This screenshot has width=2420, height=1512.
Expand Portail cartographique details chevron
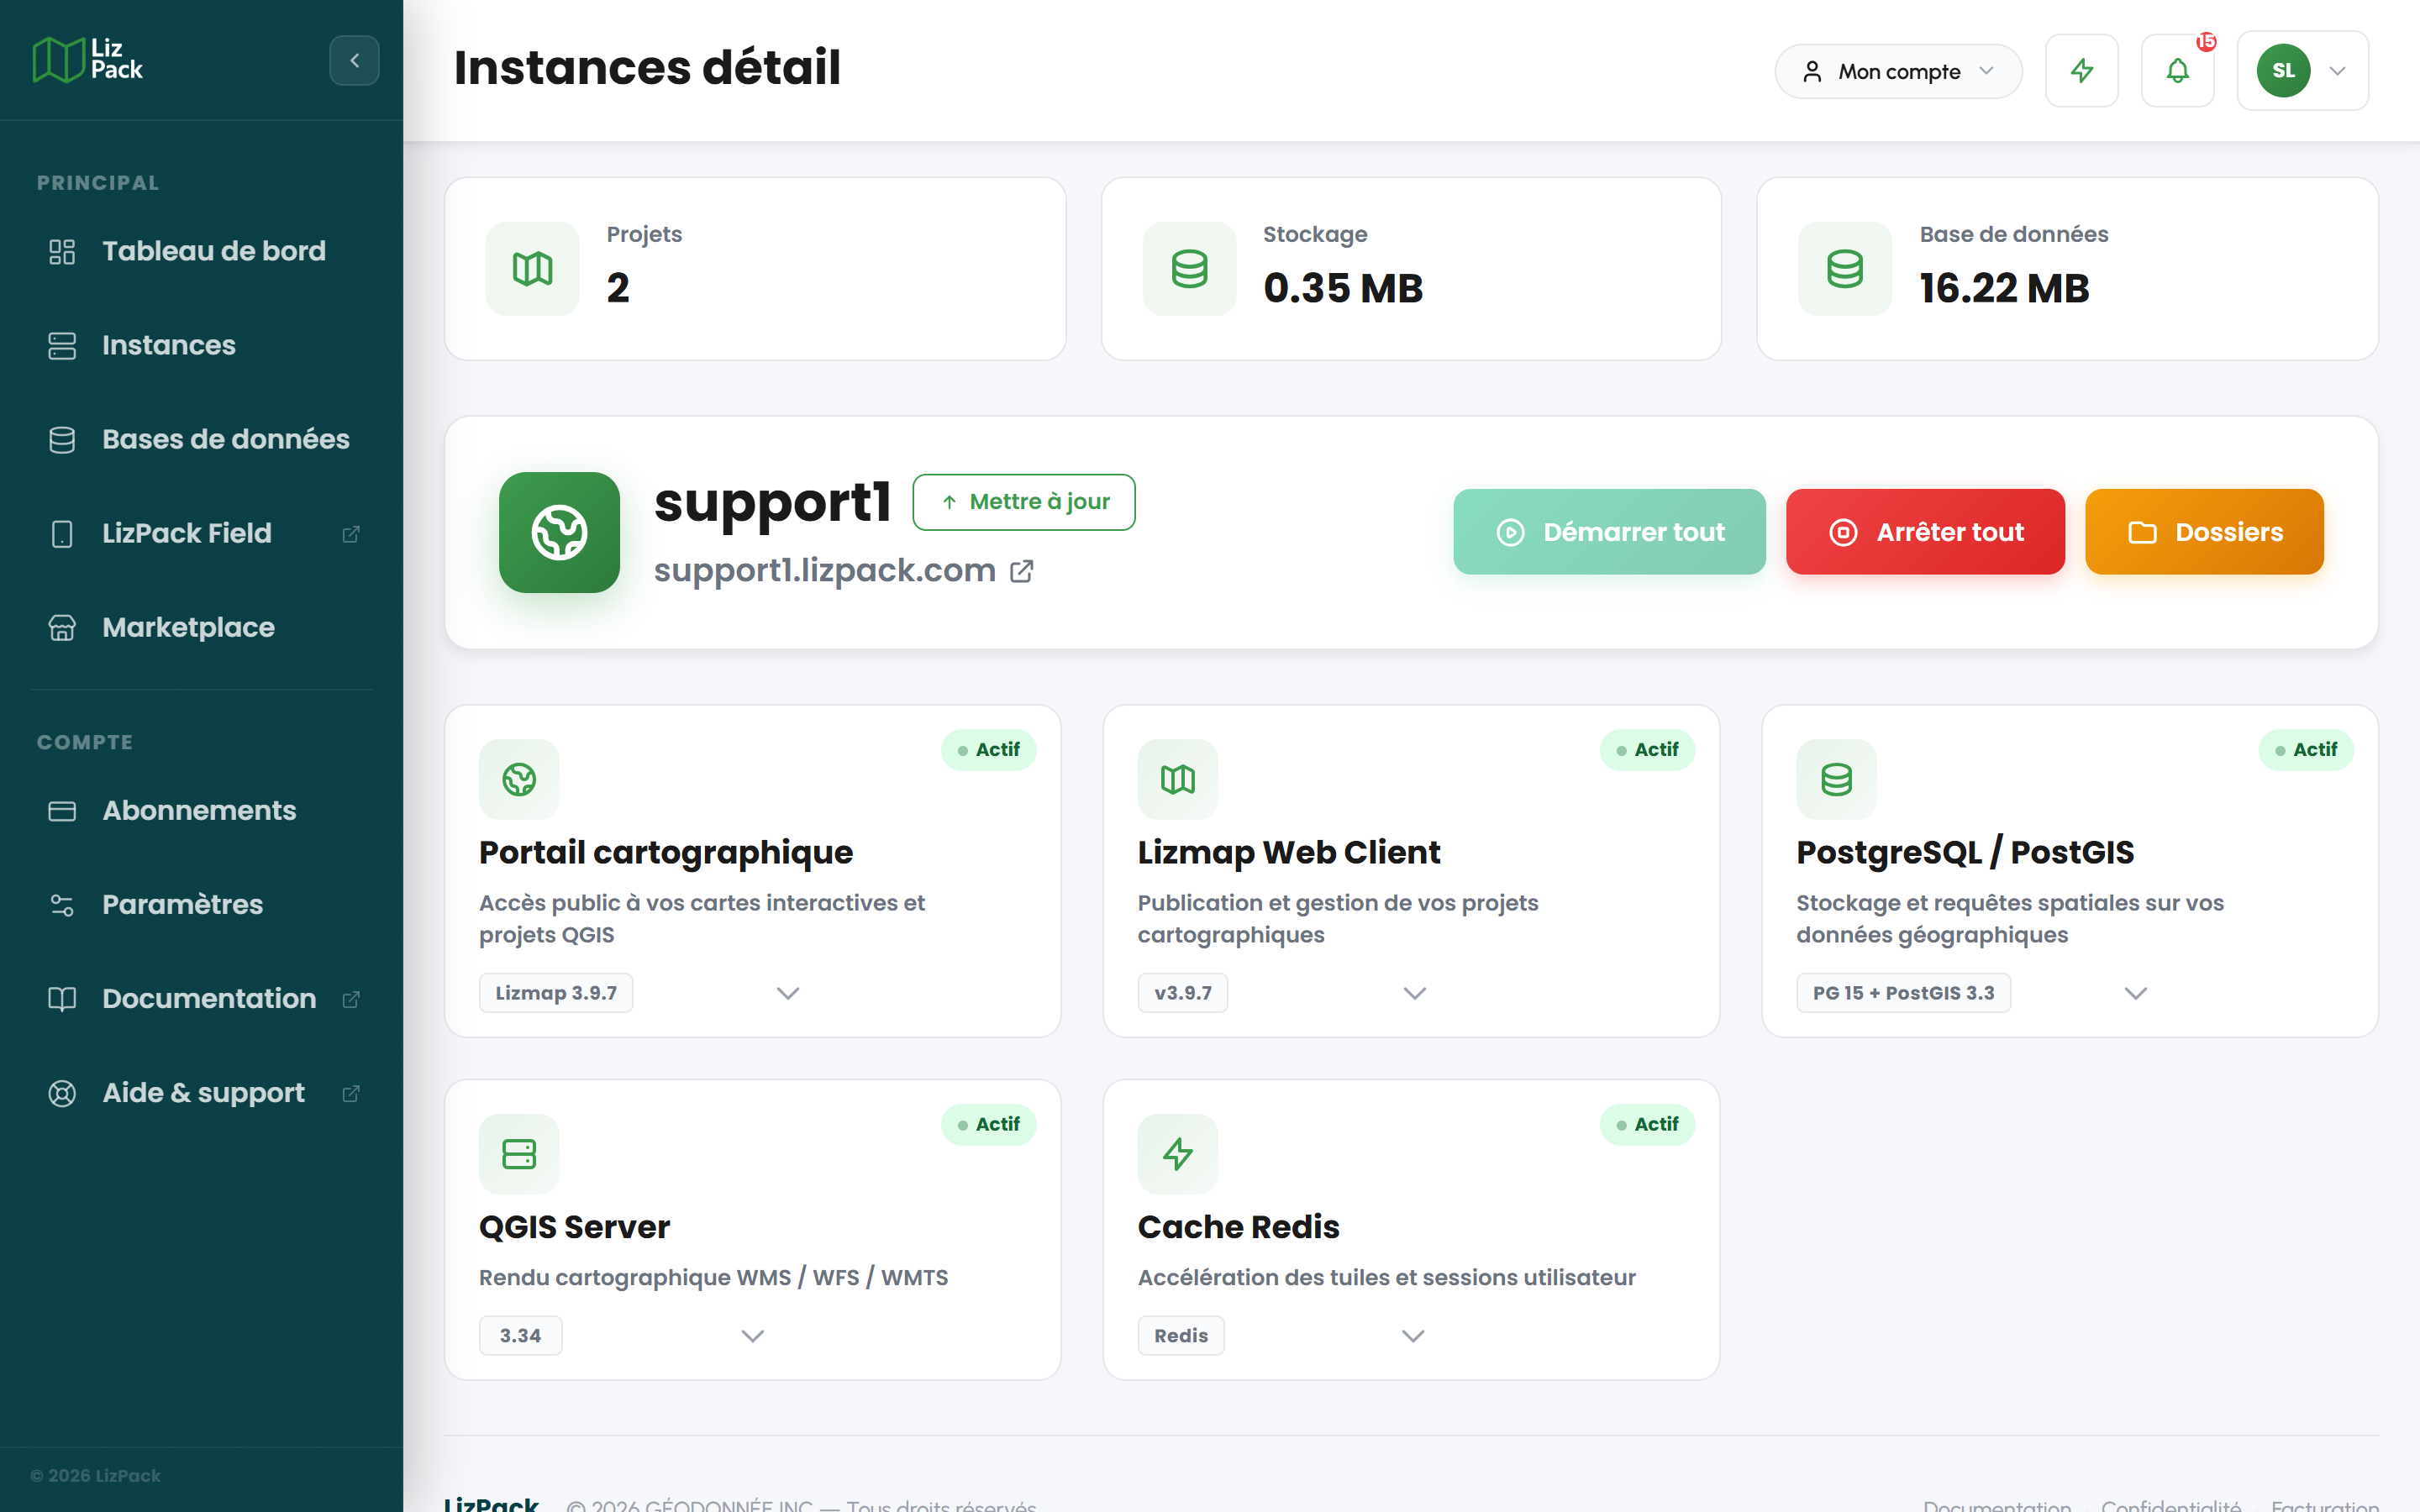788,993
